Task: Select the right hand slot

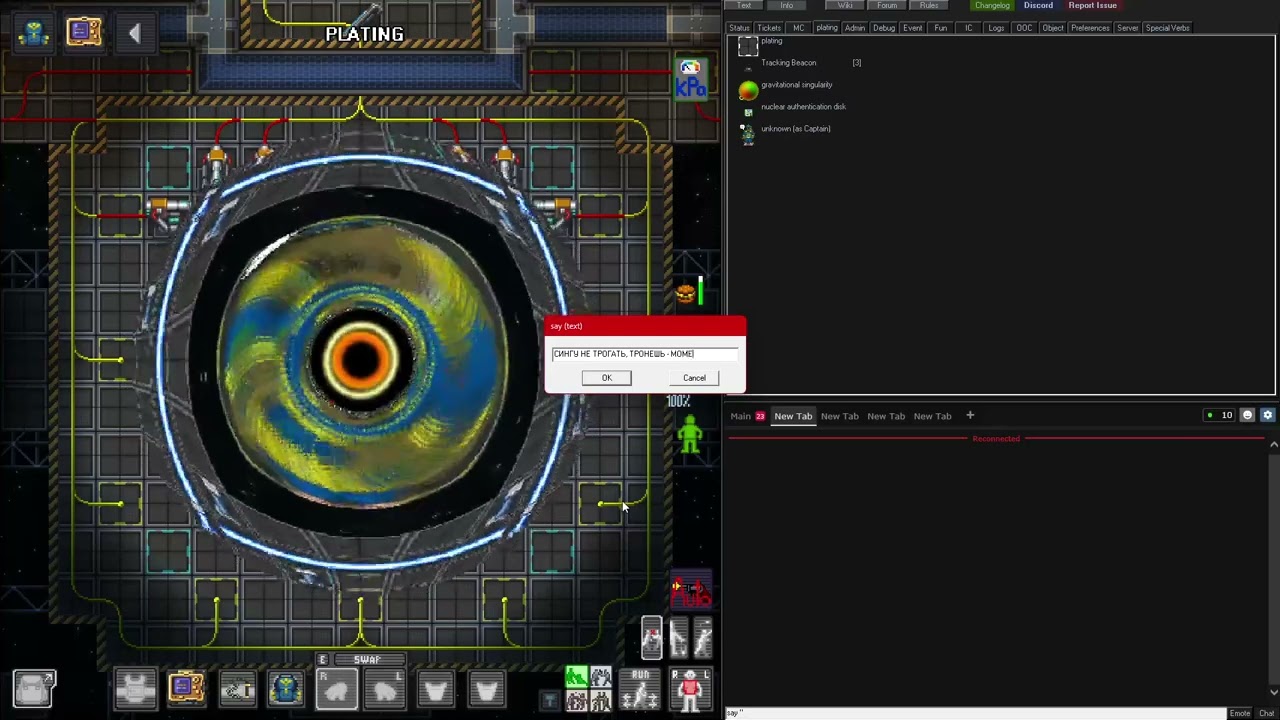Action: [337, 689]
